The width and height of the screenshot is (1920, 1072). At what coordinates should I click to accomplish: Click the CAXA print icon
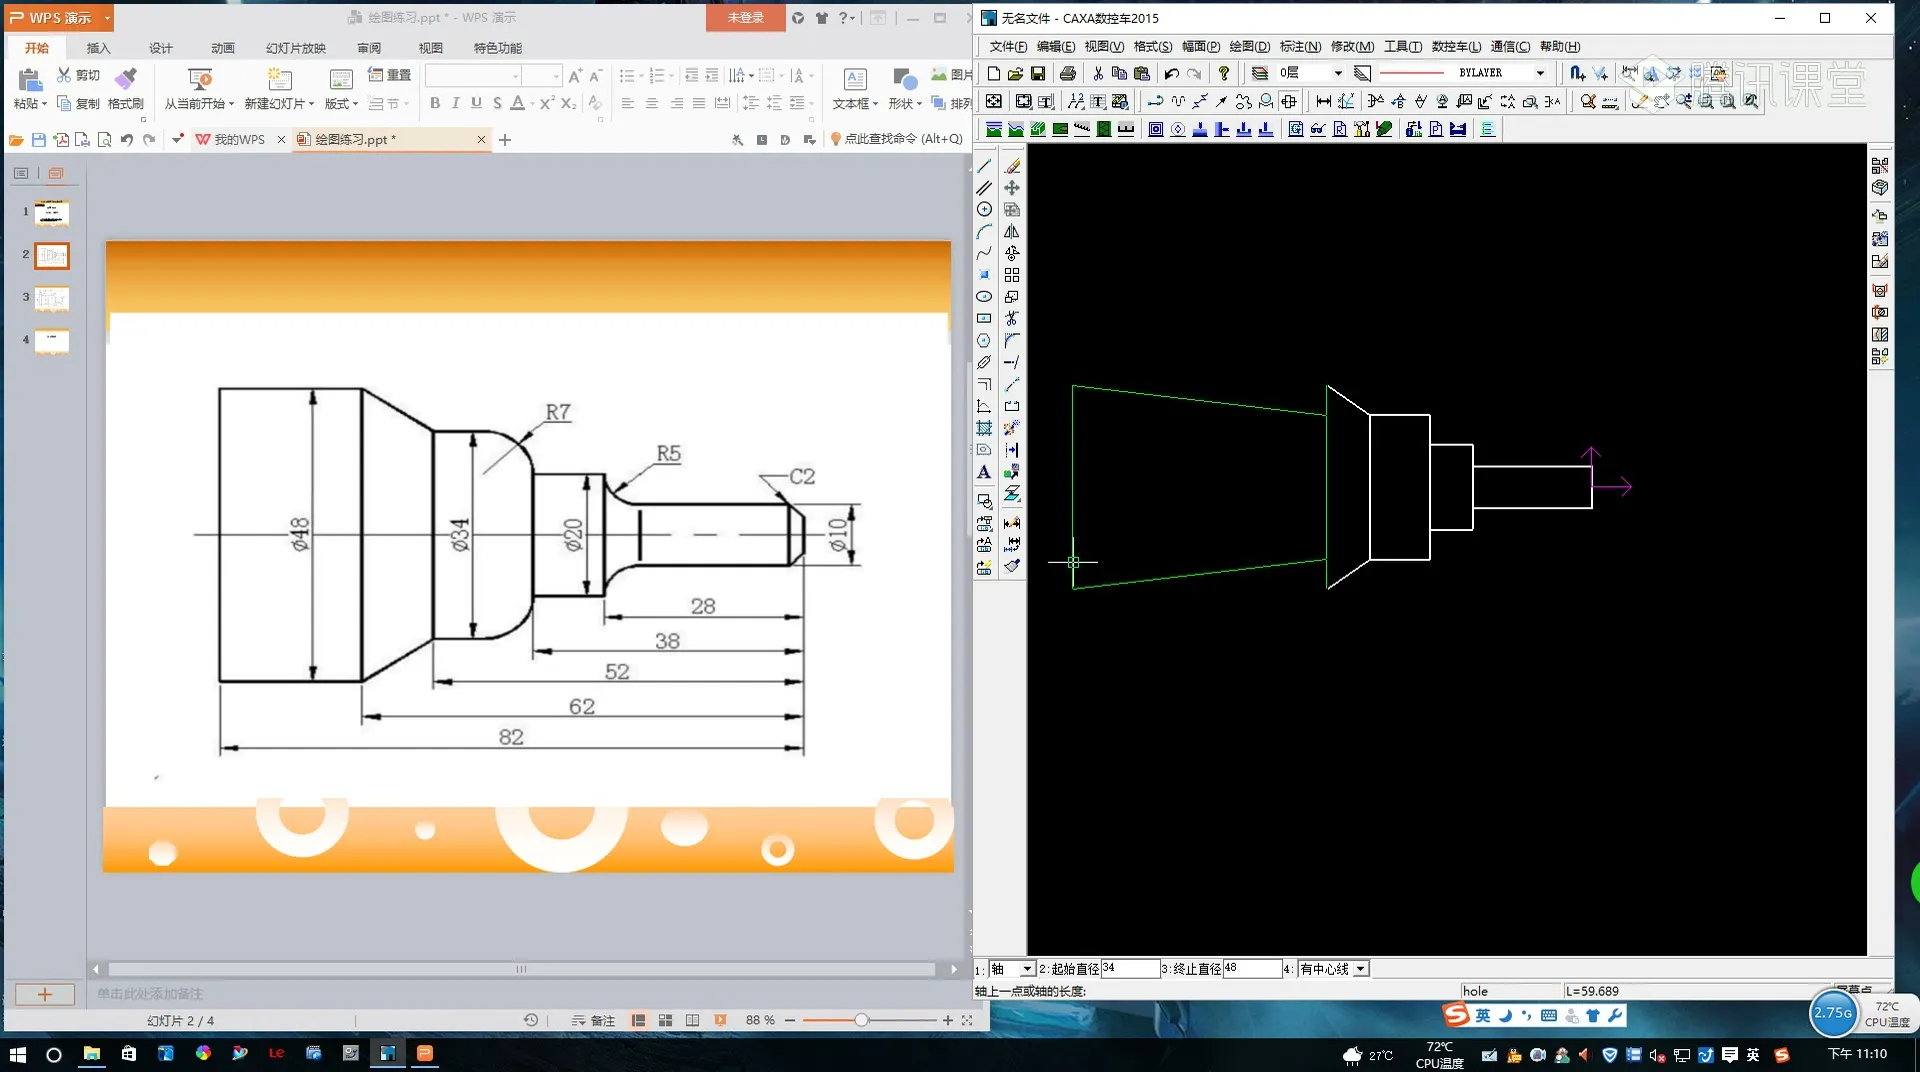click(1068, 74)
